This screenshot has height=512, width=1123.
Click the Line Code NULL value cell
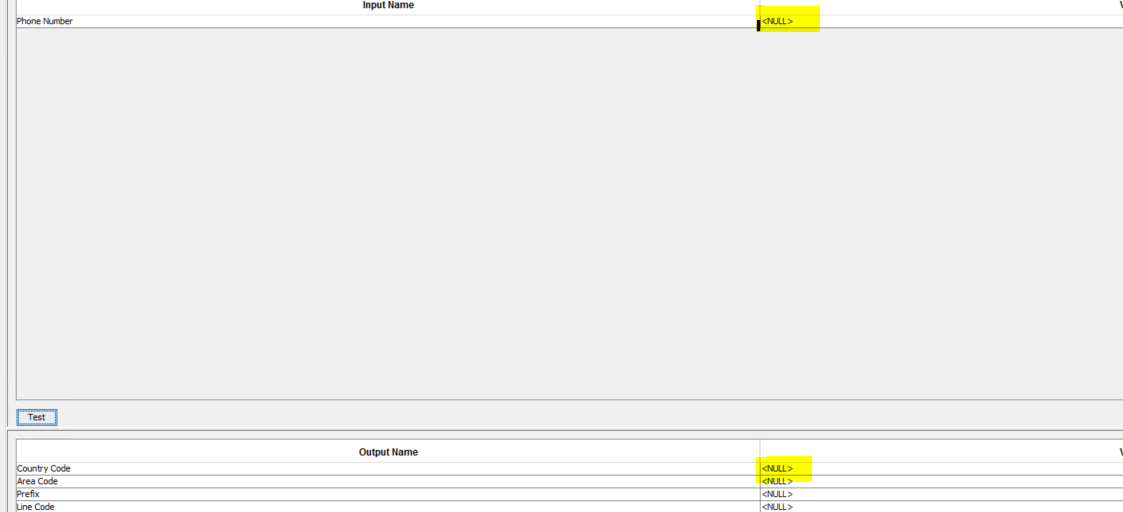(x=941, y=507)
